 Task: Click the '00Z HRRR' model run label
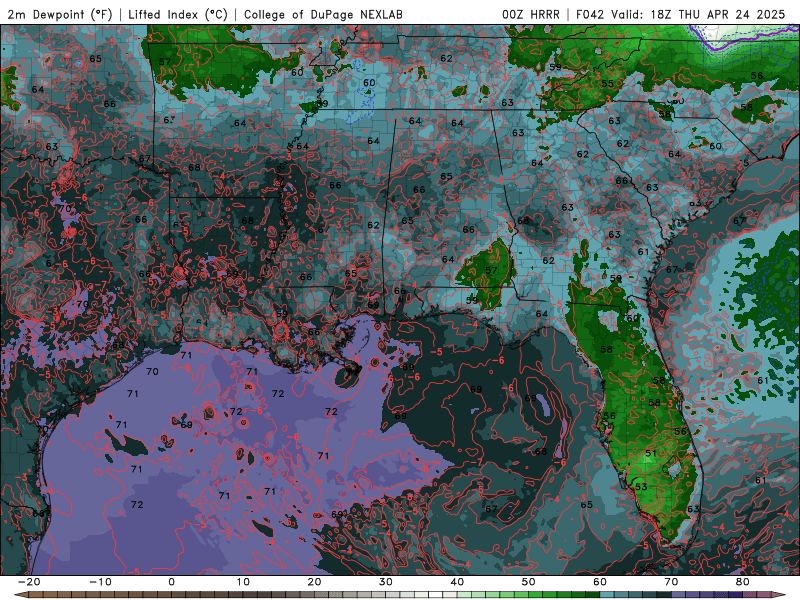click(x=531, y=15)
